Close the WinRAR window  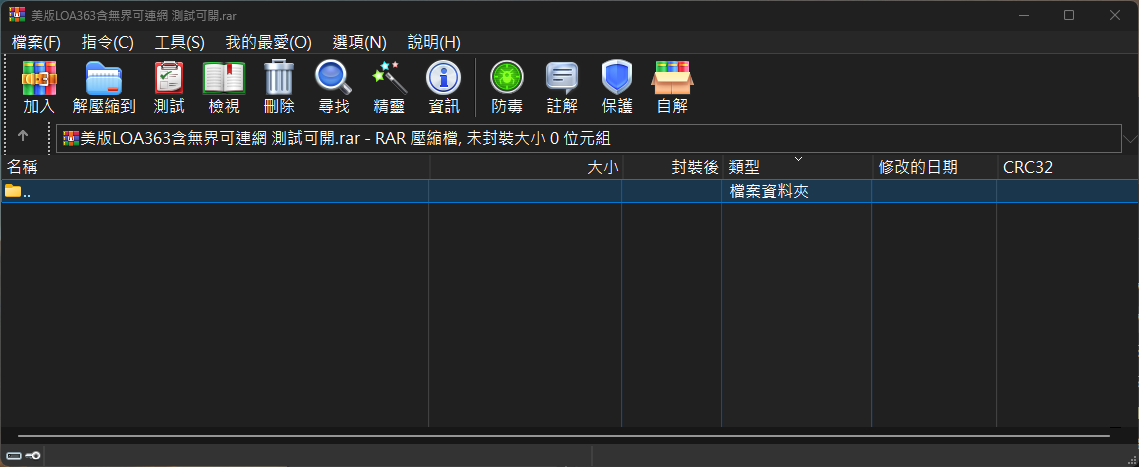coord(1114,15)
